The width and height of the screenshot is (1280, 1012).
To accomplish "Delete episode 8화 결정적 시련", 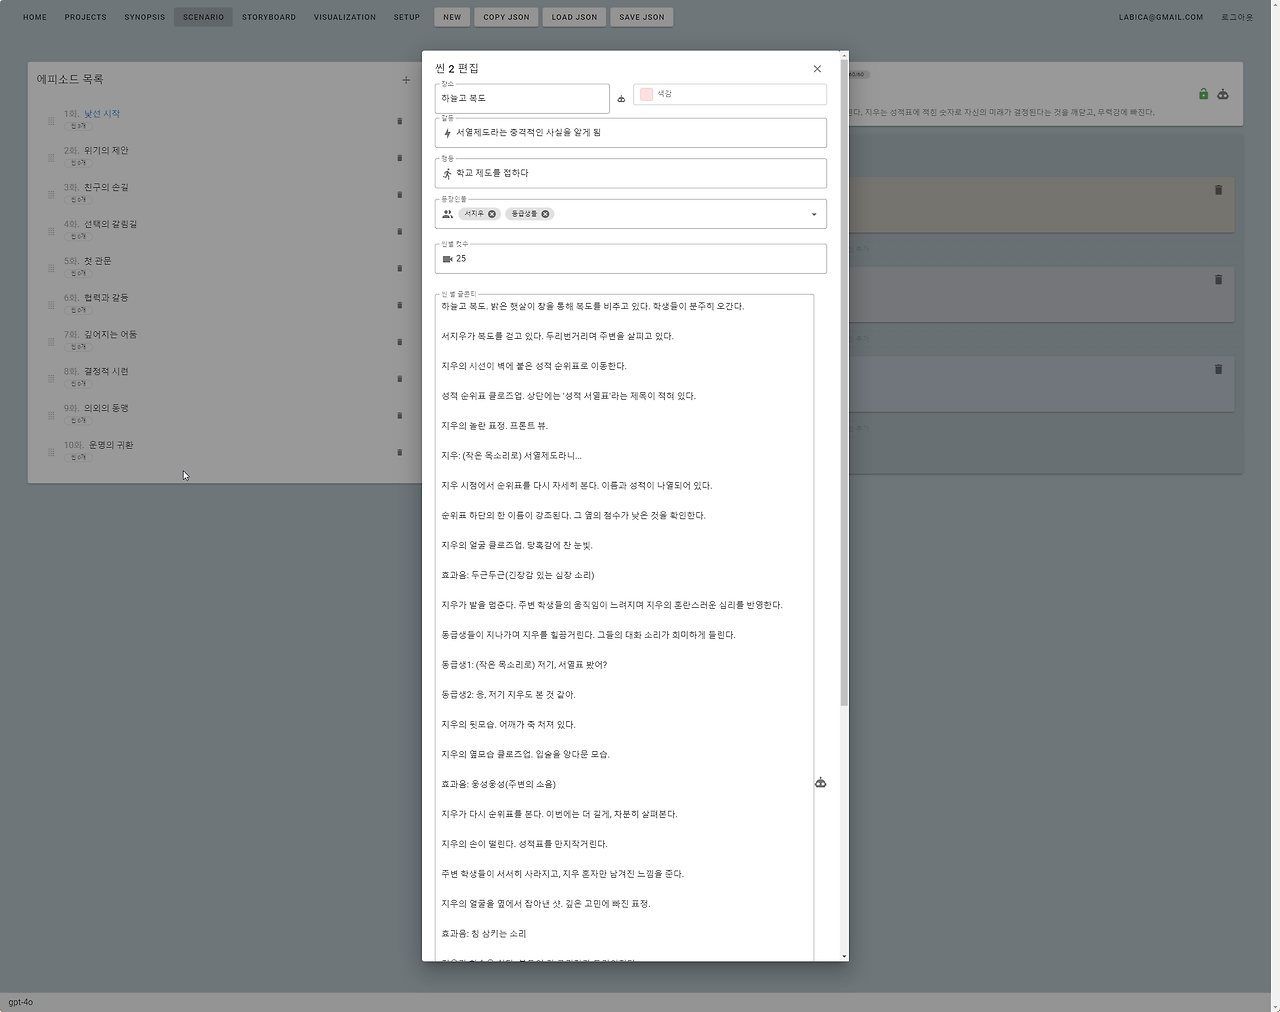I will (400, 379).
